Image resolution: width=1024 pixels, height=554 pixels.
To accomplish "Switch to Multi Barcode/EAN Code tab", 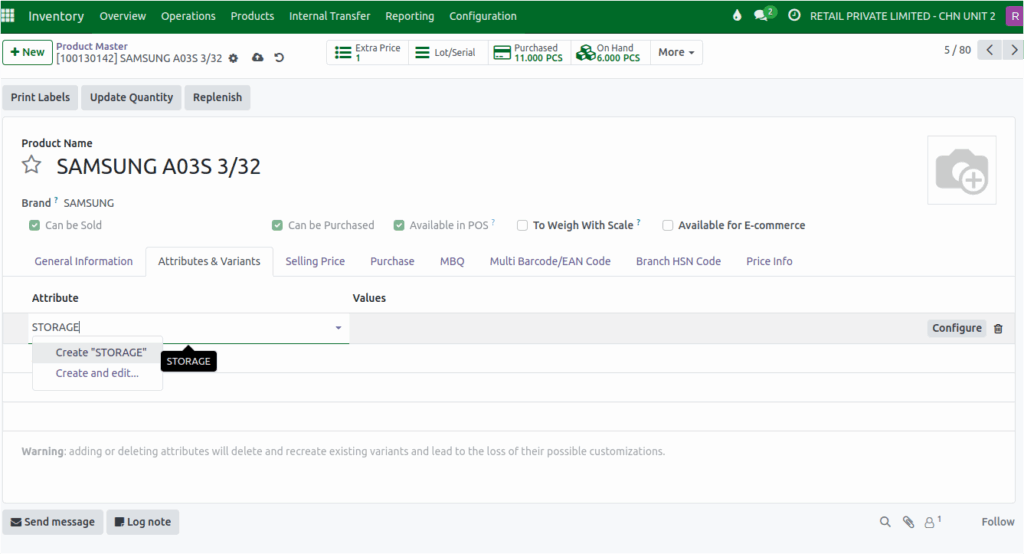I will click(550, 261).
